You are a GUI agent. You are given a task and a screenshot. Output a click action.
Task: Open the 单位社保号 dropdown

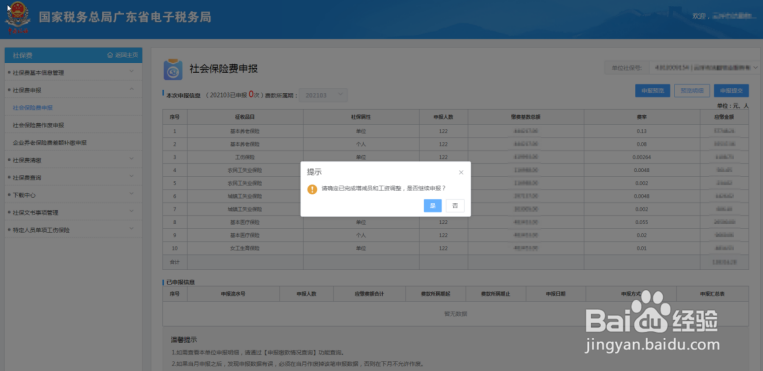(705, 68)
